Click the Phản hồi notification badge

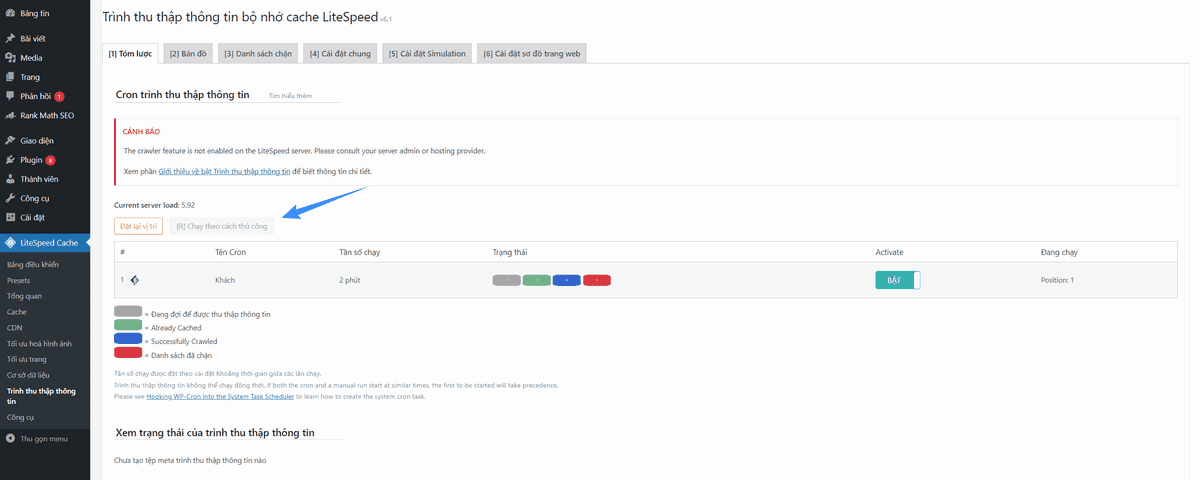coord(59,96)
